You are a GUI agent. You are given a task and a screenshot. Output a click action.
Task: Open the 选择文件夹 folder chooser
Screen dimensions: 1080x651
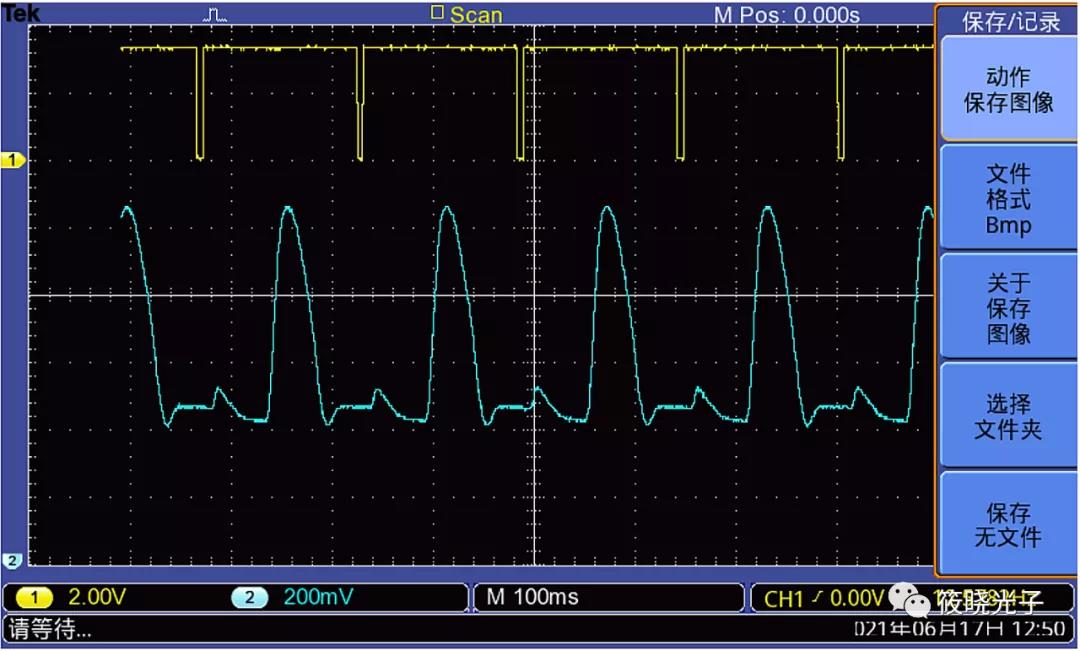click(1007, 417)
